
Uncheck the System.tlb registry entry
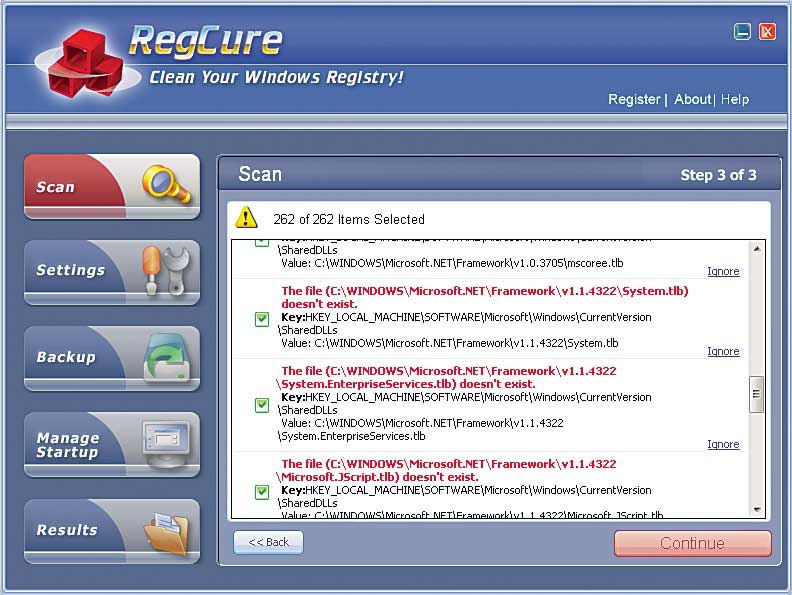(262, 319)
